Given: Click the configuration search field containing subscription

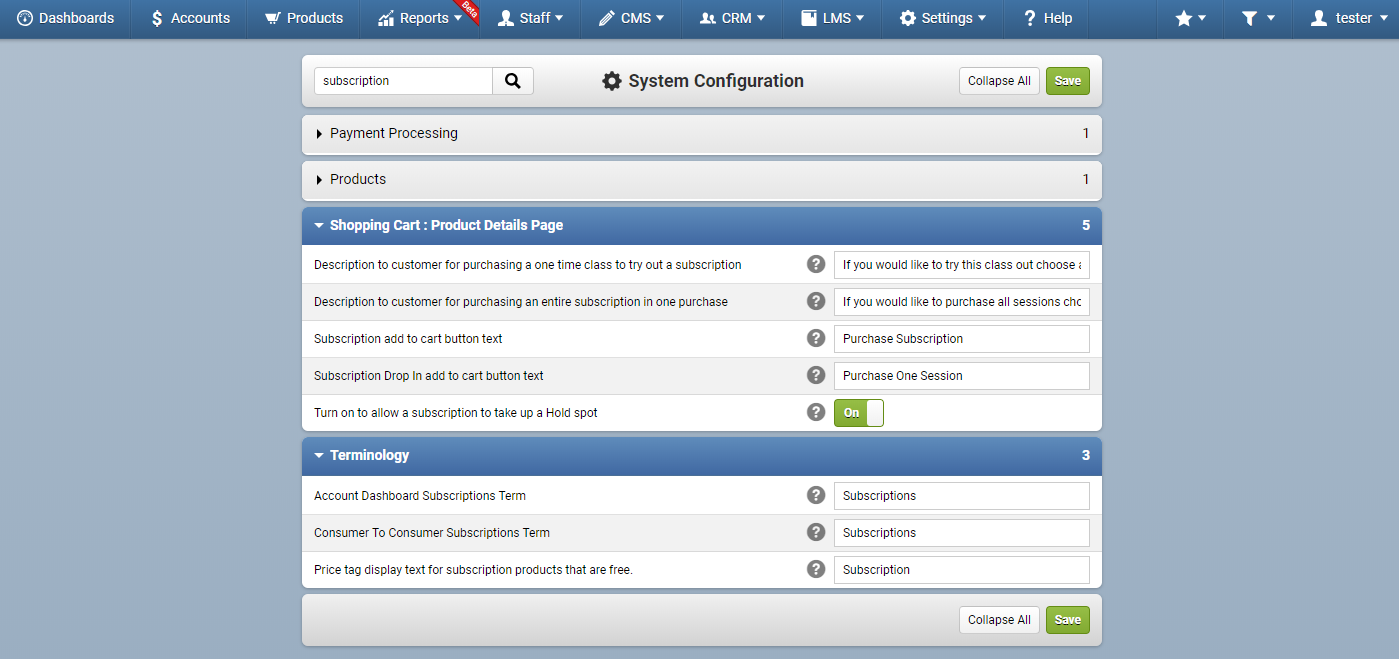Looking at the screenshot, I should click(x=403, y=81).
